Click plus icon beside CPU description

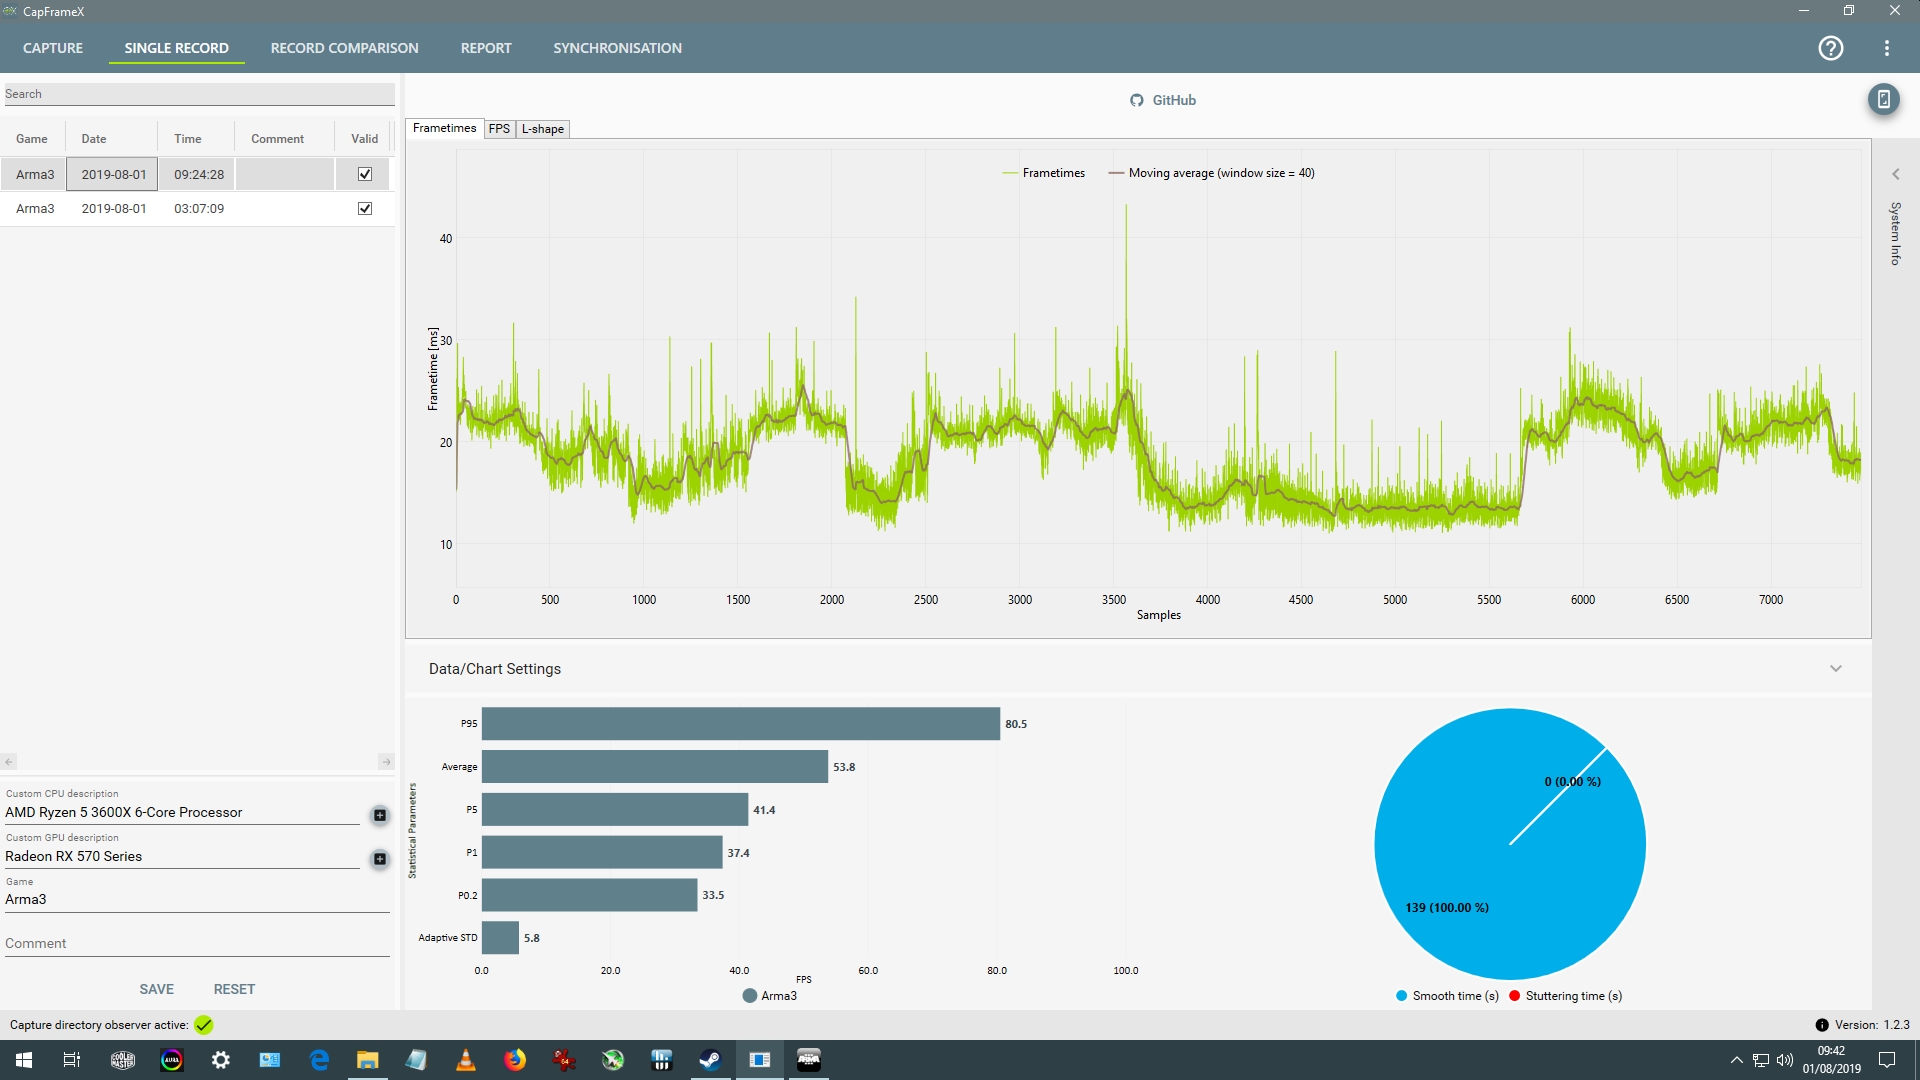(x=380, y=815)
